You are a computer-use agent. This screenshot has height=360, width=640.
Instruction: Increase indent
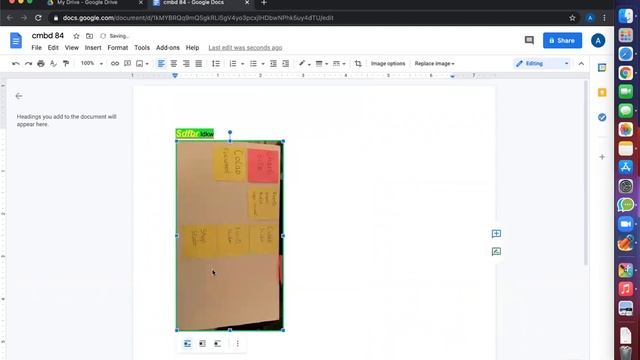[286, 64]
